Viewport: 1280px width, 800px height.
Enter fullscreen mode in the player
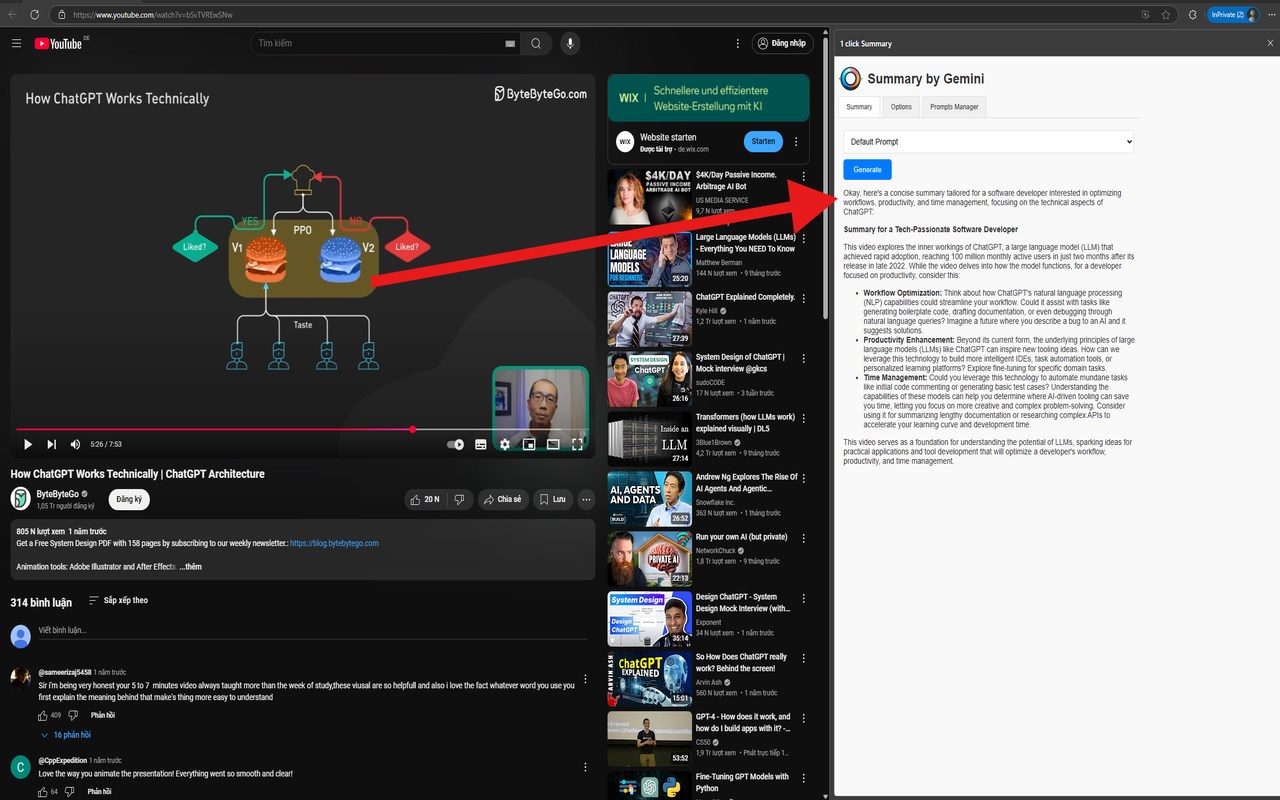[x=577, y=444]
